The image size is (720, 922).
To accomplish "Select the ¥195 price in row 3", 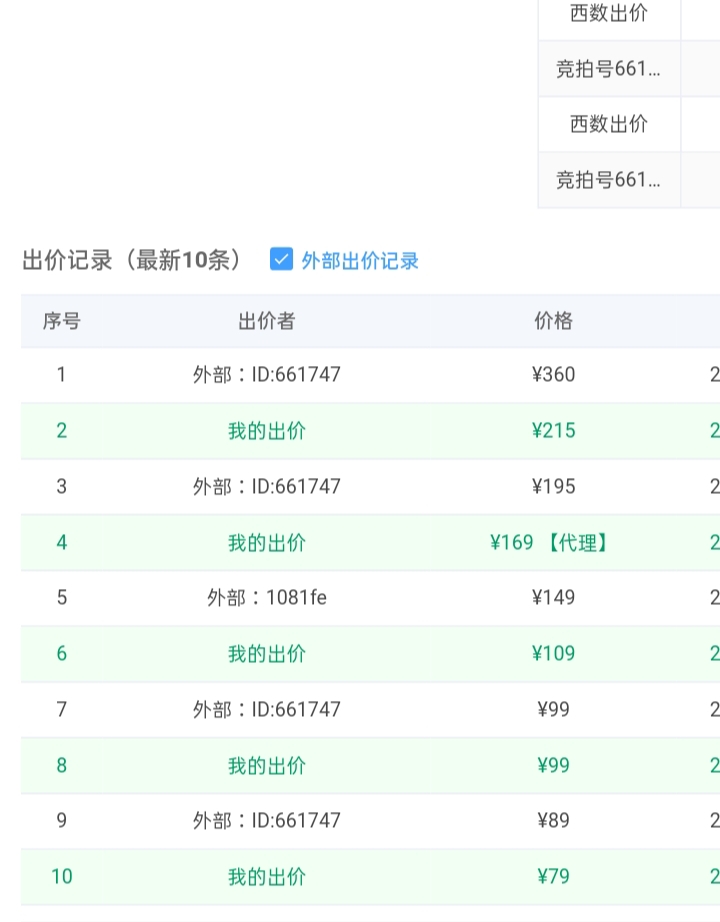I will tap(553, 487).
